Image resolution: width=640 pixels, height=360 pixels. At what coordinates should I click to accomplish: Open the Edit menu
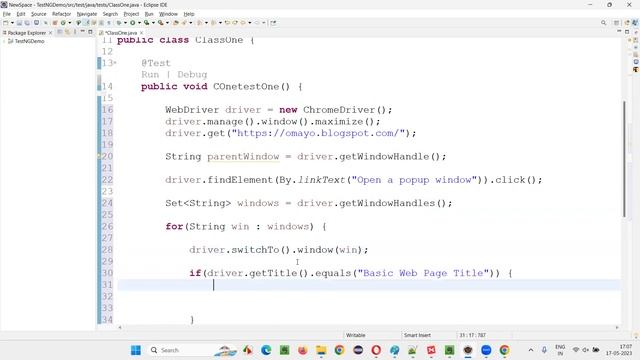tap(21, 14)
